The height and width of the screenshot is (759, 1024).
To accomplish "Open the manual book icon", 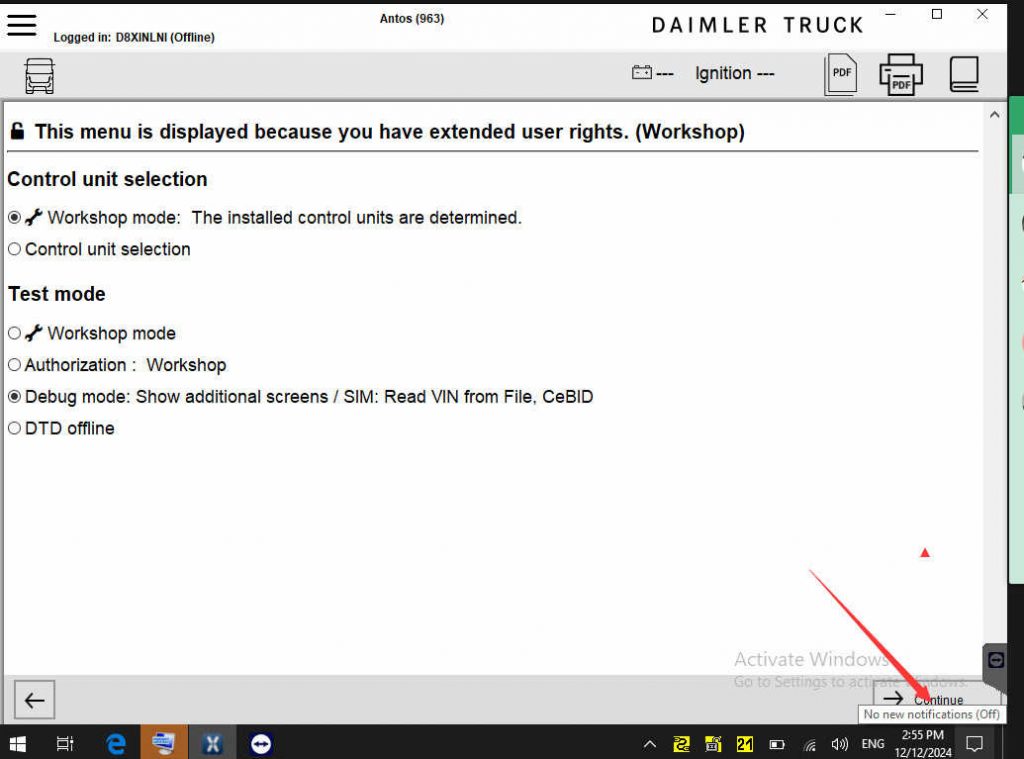I will tap(963, 74).
